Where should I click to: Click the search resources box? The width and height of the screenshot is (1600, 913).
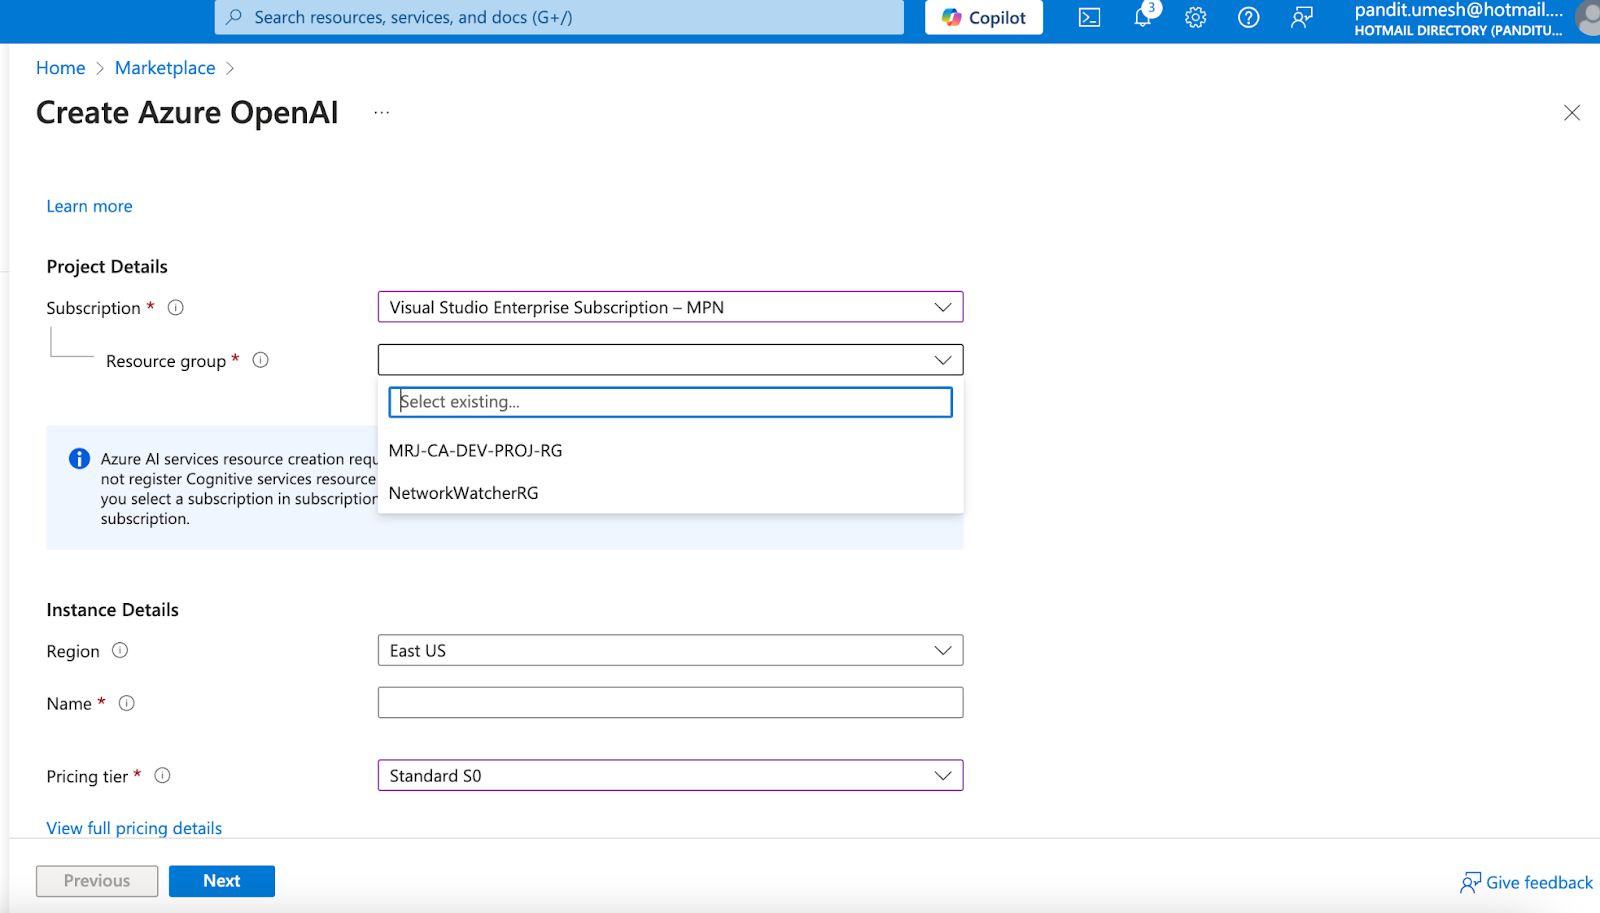point(559,17)
